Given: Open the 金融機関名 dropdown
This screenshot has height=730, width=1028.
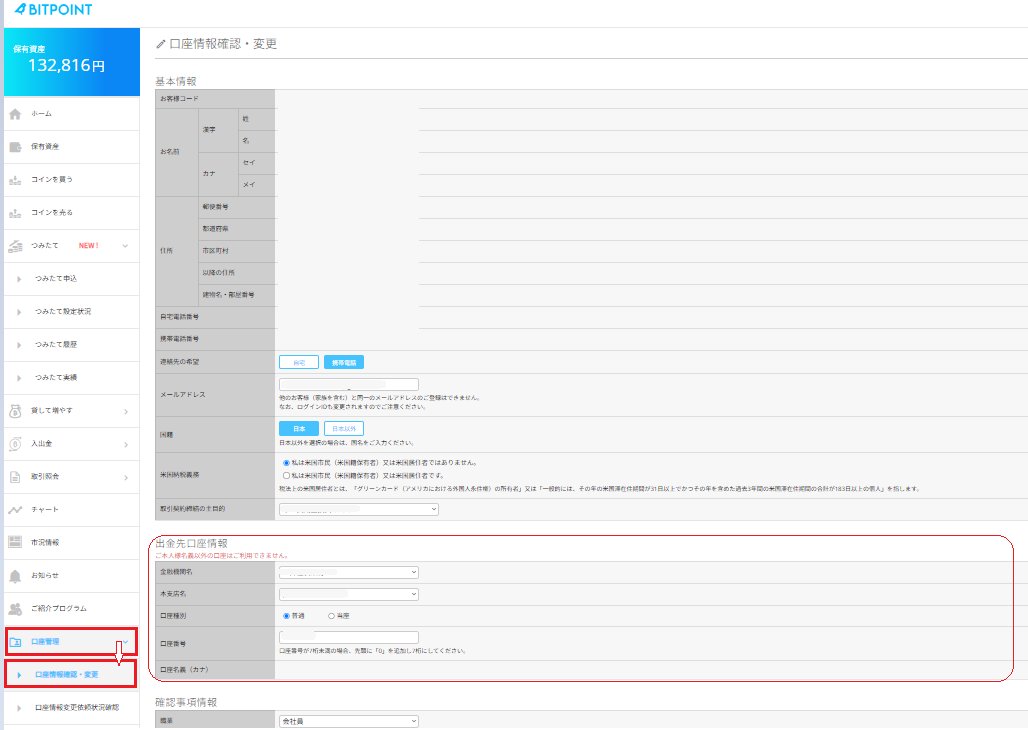Looking at the screenshot, I should 349,573.
